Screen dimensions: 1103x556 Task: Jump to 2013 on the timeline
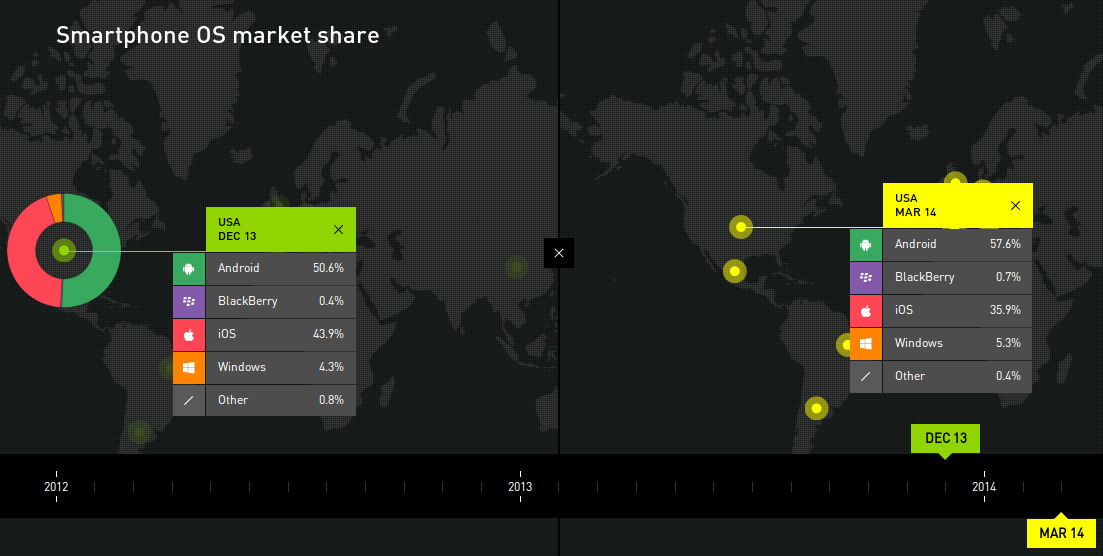520,487
